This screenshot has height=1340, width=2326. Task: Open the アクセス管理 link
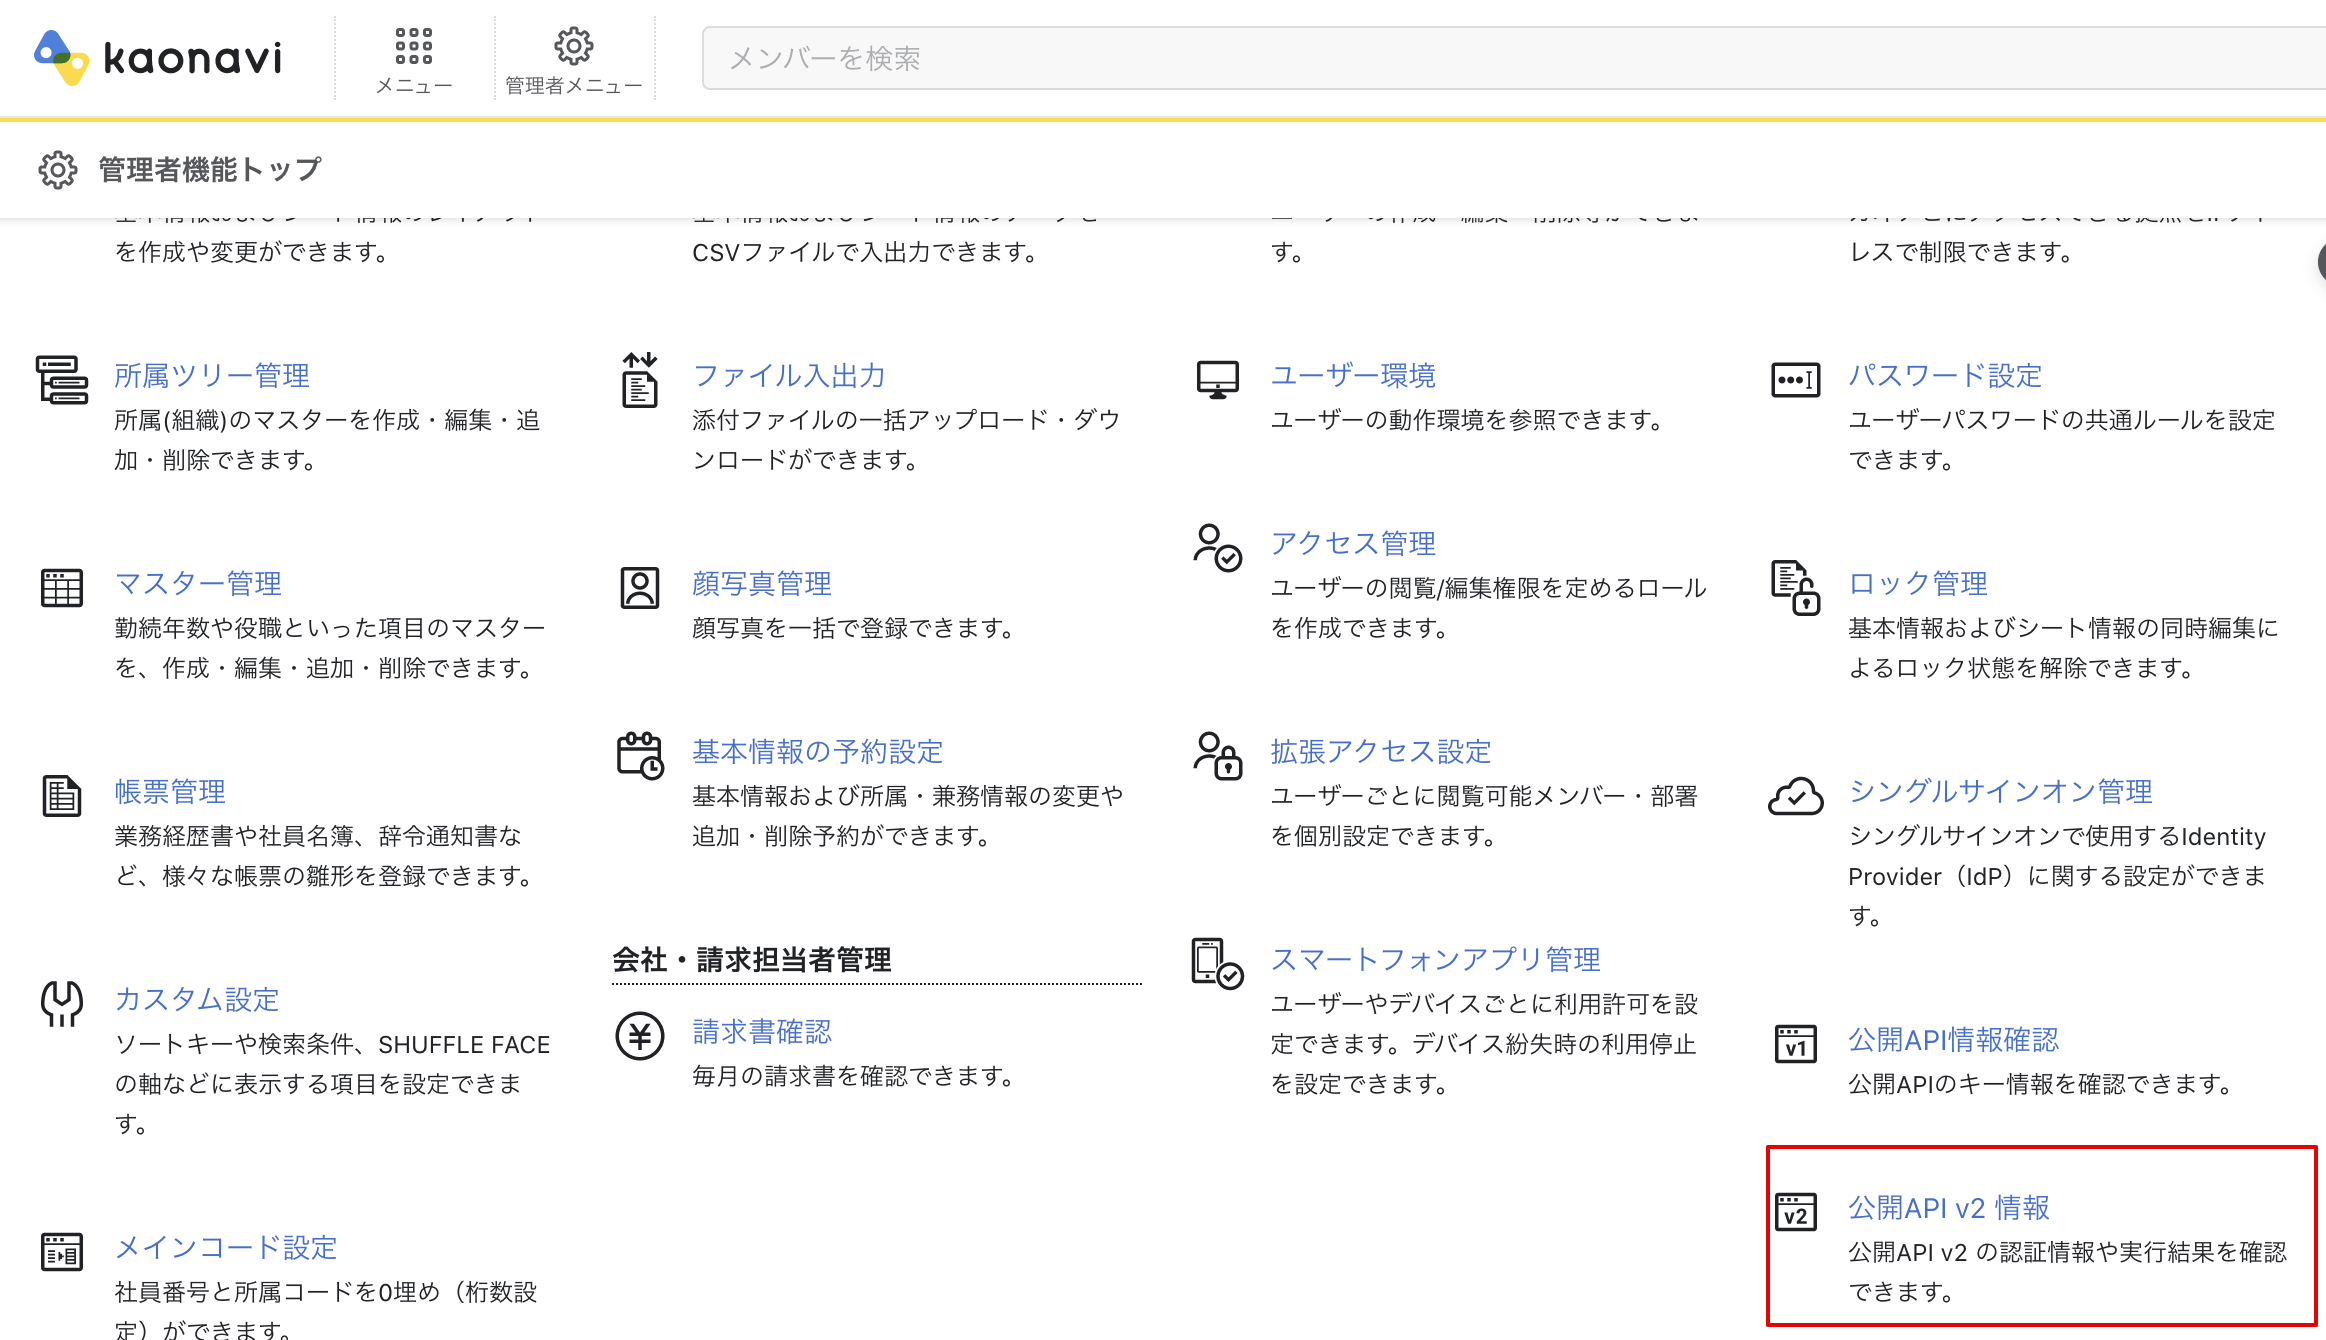point(1353,544)
